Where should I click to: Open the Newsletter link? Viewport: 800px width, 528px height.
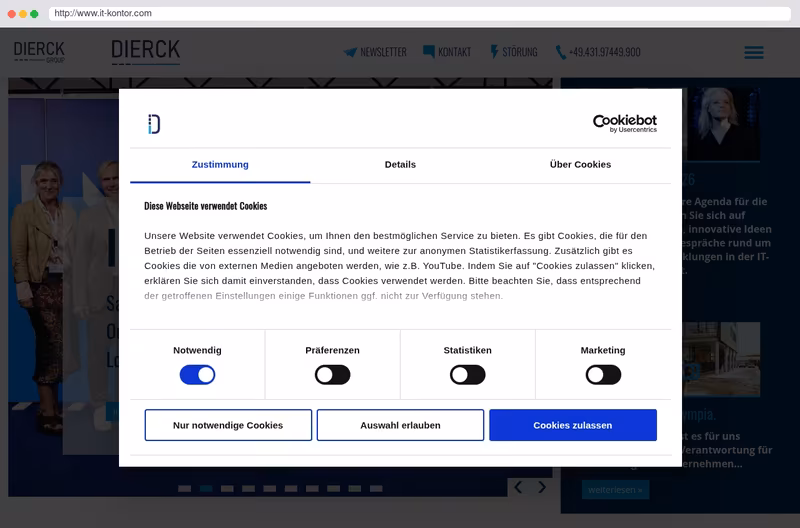point(383,52)
